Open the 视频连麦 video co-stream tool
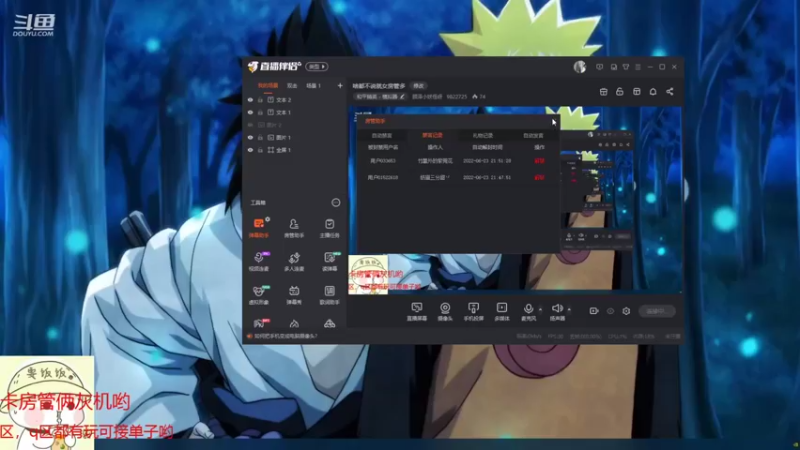 pos(259,261)
